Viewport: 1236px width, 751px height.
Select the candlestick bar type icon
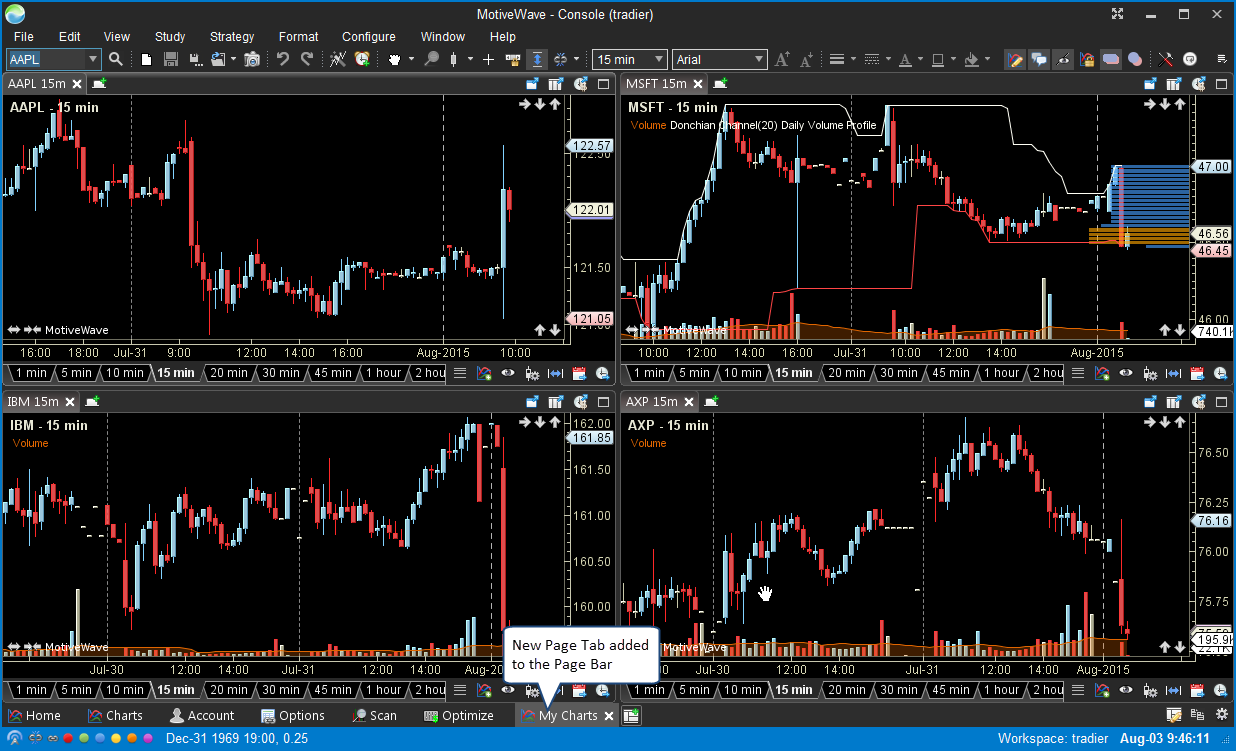pos(453,59)
